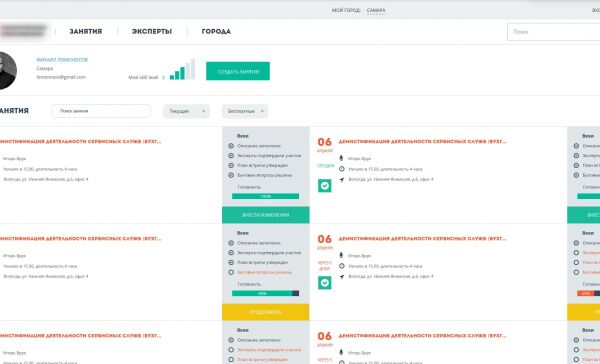
Task: Toggle 'Бытовые вопросы решены' in 100% readiness panel
Action: point(231,175)
